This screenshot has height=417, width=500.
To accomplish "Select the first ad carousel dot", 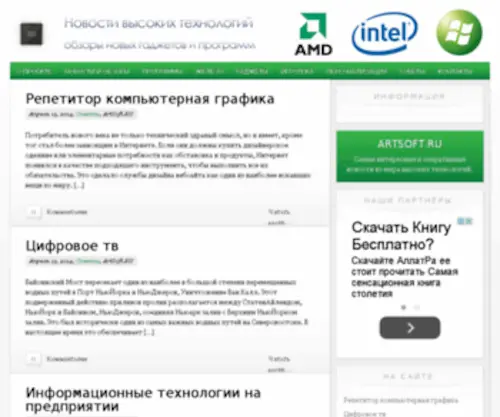I will pyautogui.click(x=404, y=307).
